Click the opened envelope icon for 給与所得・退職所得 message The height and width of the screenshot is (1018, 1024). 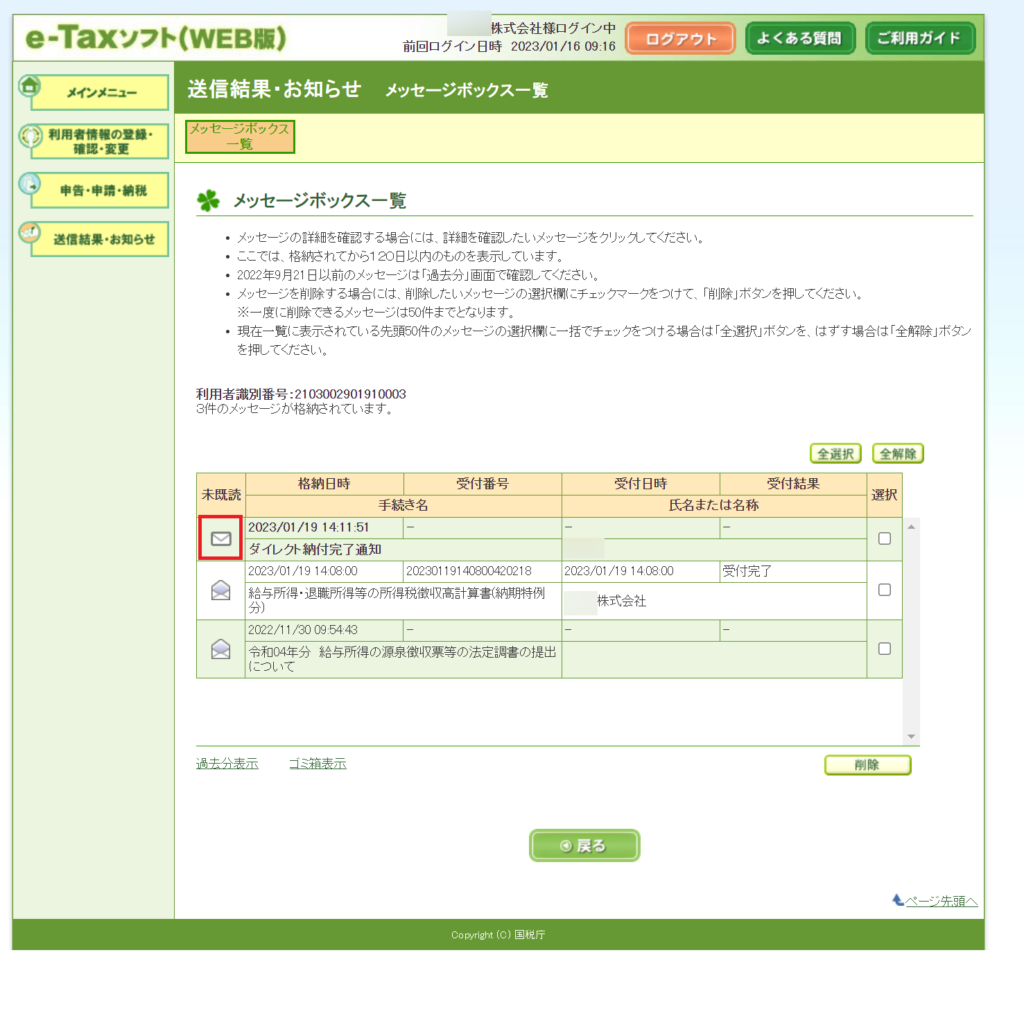click(221, 591)
